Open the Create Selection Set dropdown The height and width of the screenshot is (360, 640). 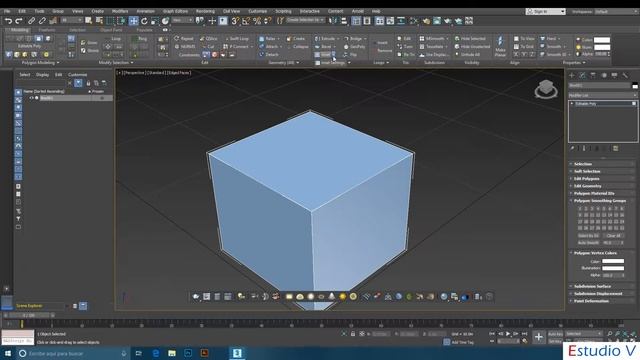tap(305, 20)
